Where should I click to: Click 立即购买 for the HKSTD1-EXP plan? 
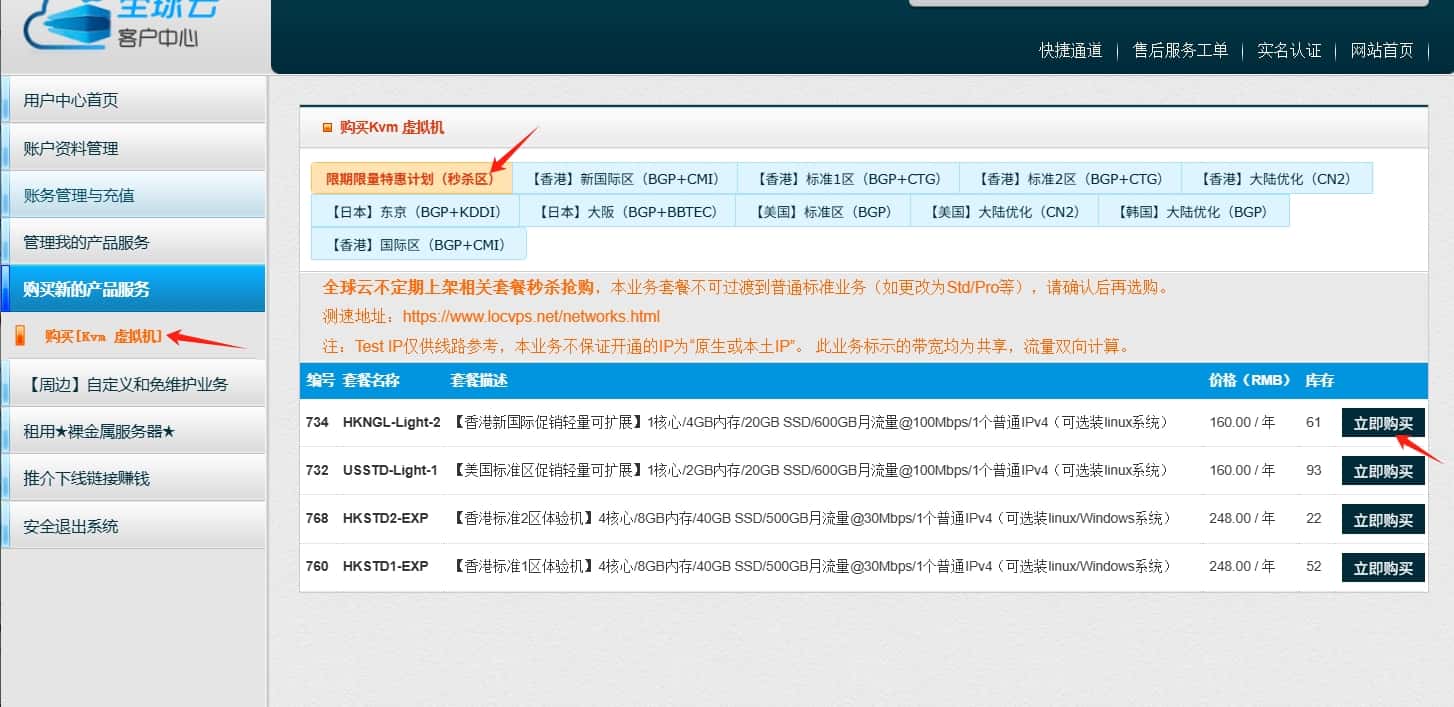click(1383, 567)
